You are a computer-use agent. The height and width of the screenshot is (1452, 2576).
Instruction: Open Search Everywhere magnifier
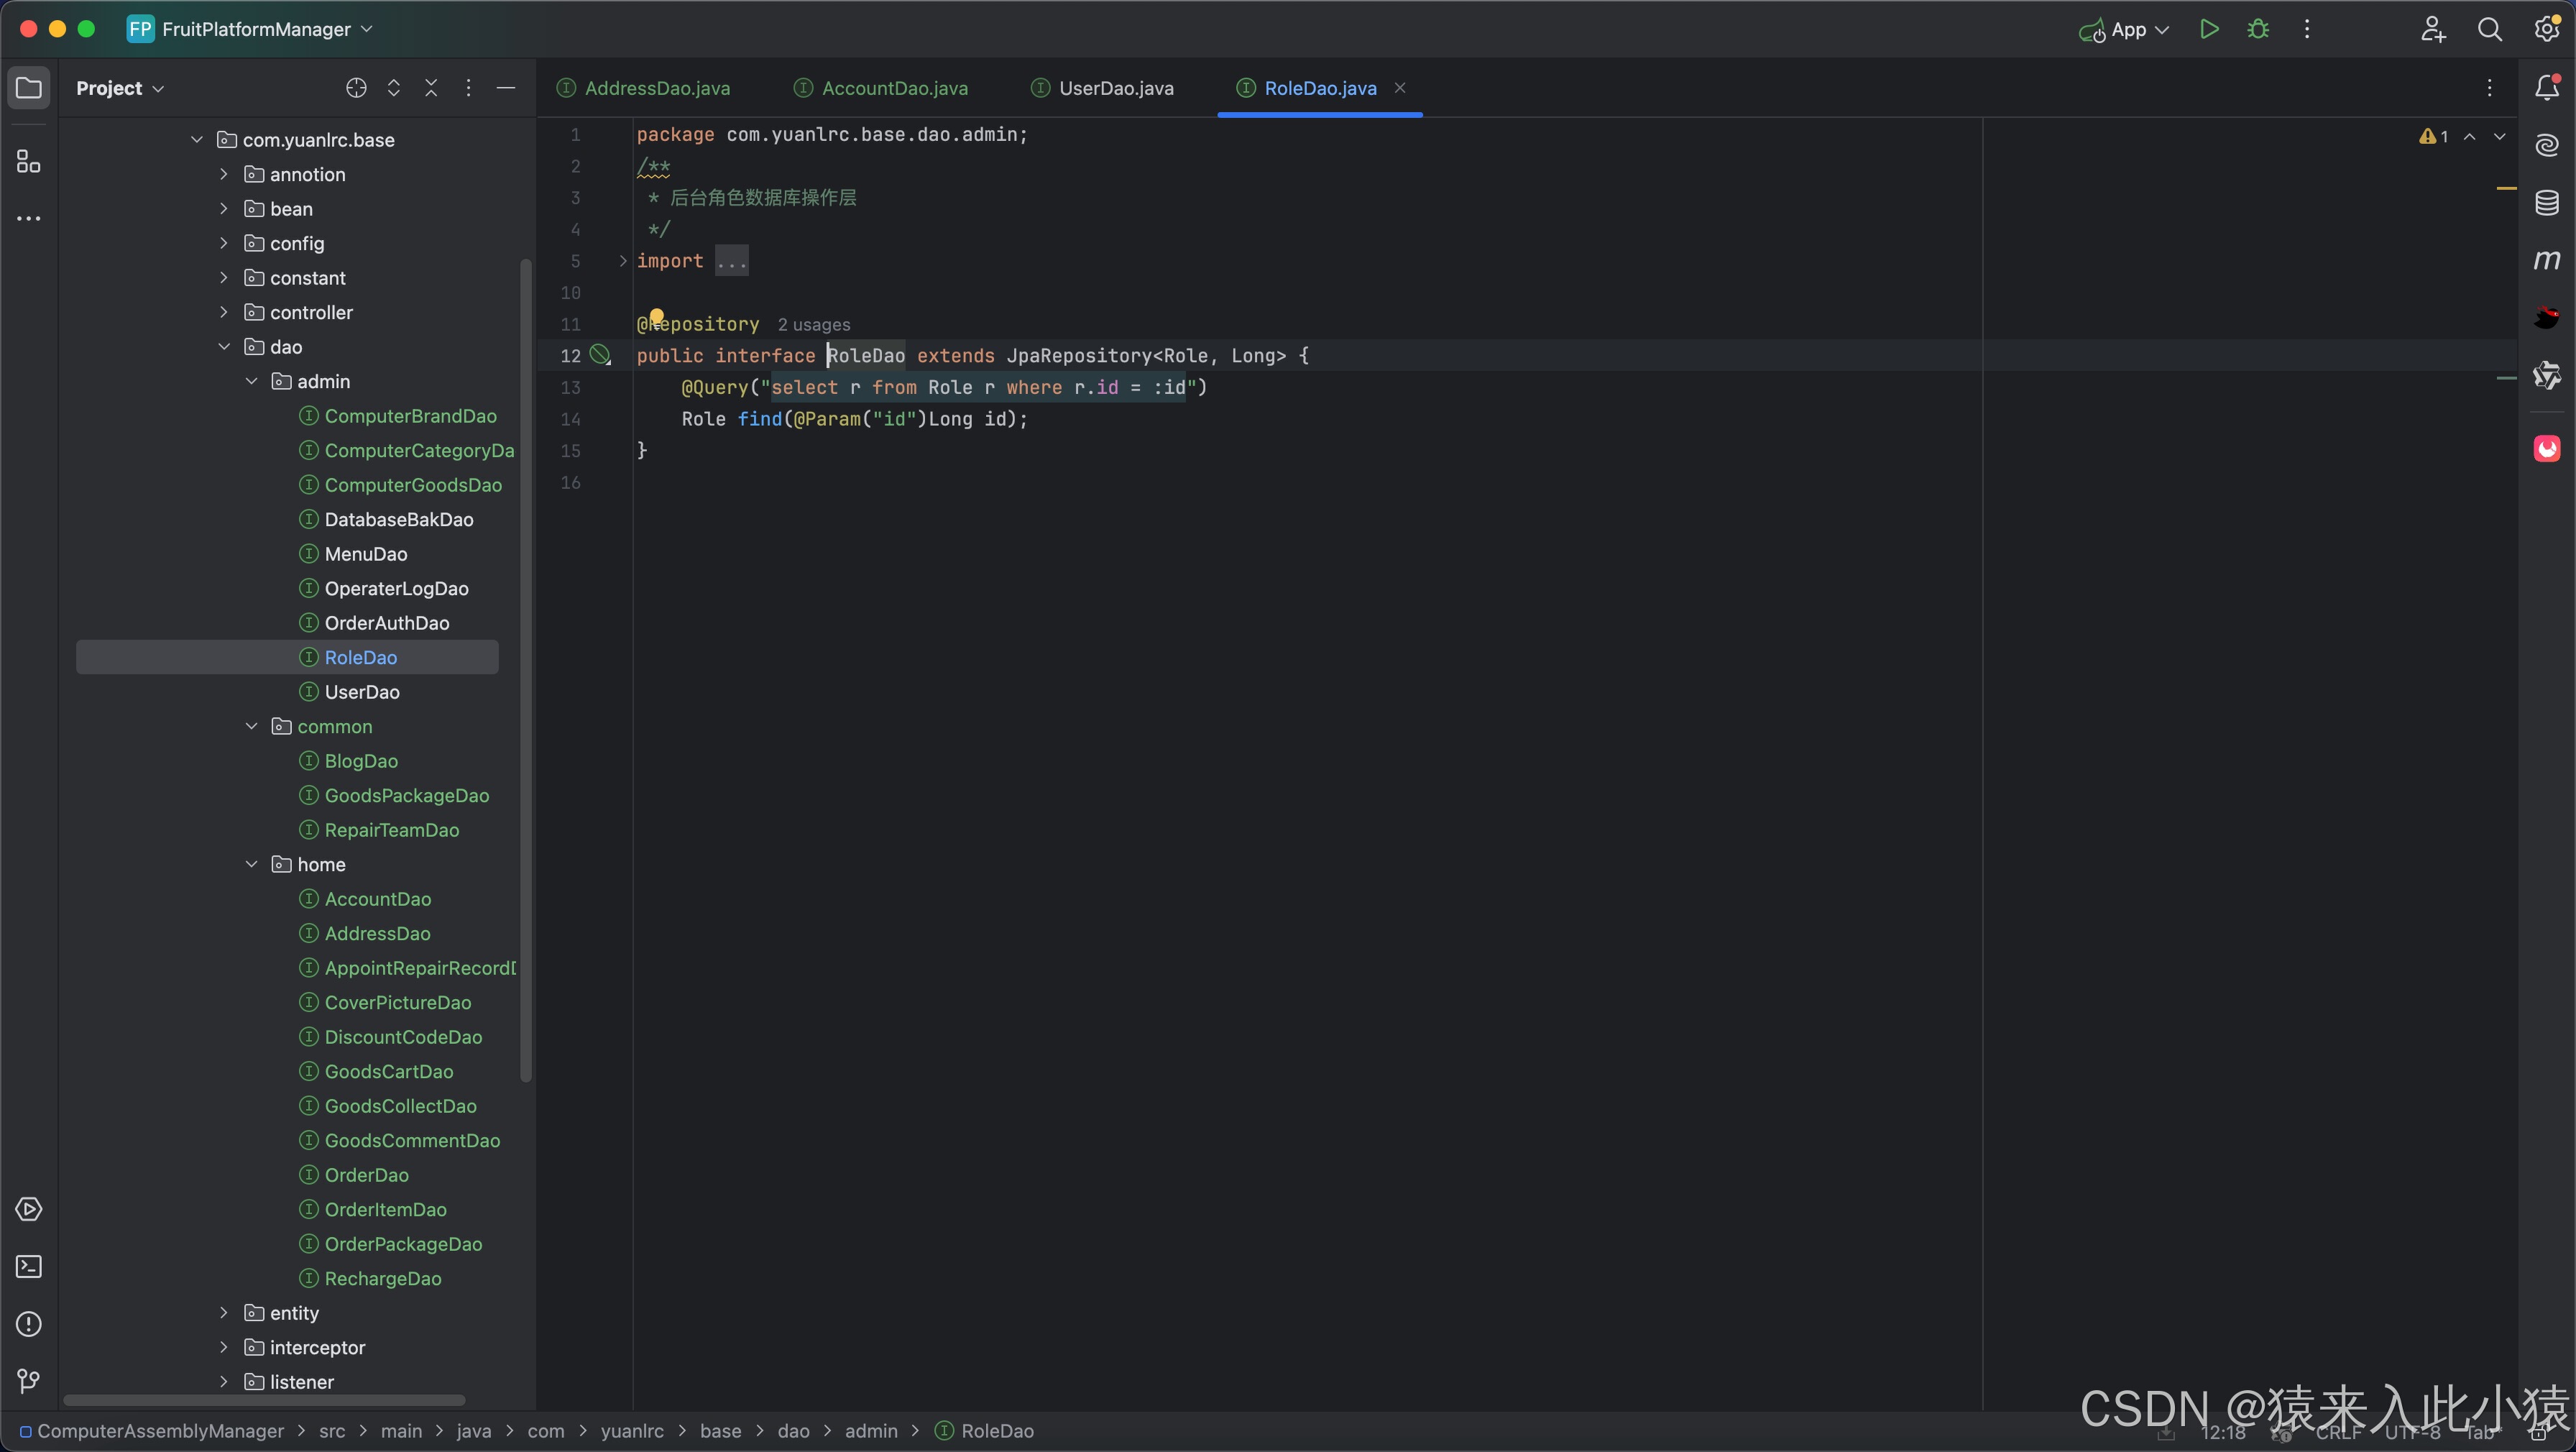tap(2490, 29)
